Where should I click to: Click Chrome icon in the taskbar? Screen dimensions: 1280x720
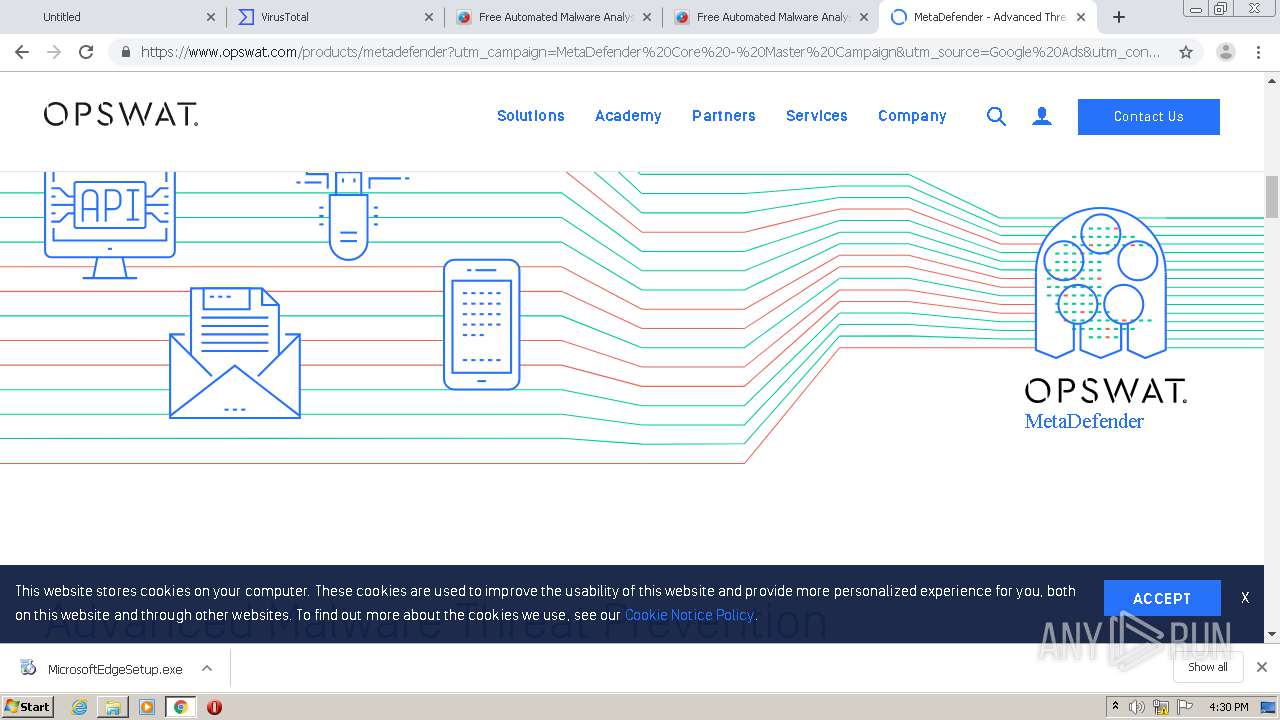(x=180, y=707)
